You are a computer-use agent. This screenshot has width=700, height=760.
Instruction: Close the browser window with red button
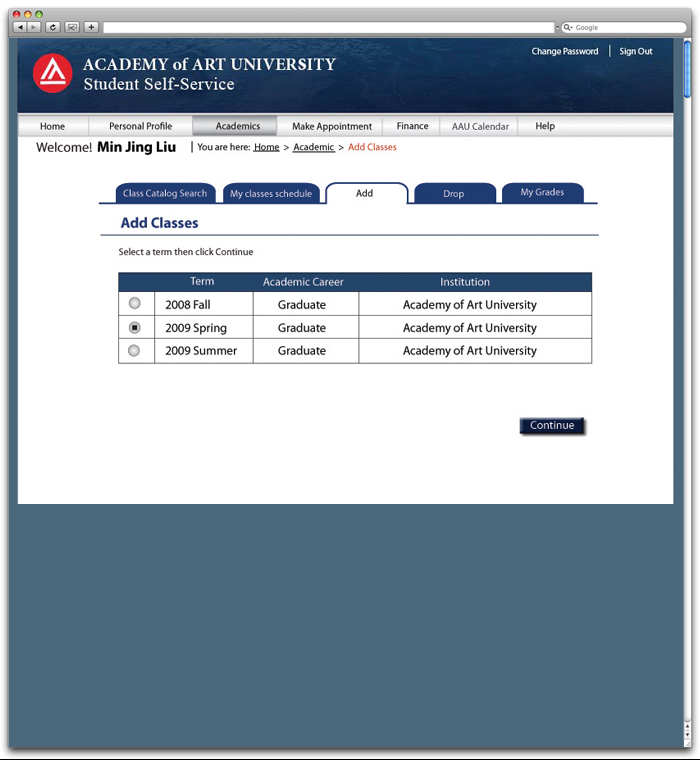(x=16, y=14)
